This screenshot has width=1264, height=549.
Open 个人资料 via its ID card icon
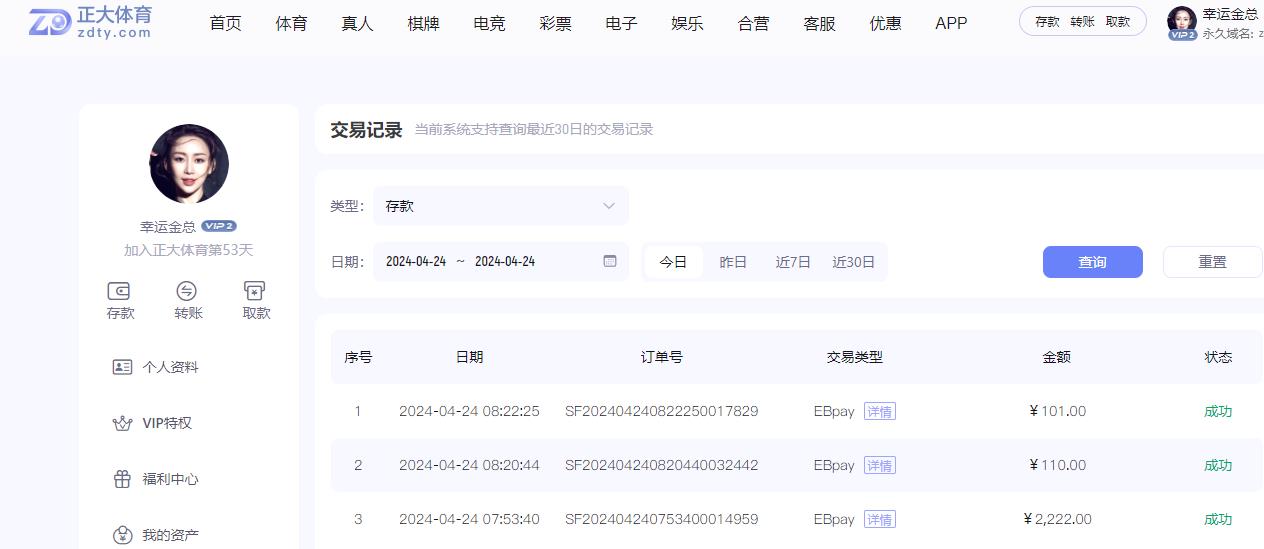point(122,367)
